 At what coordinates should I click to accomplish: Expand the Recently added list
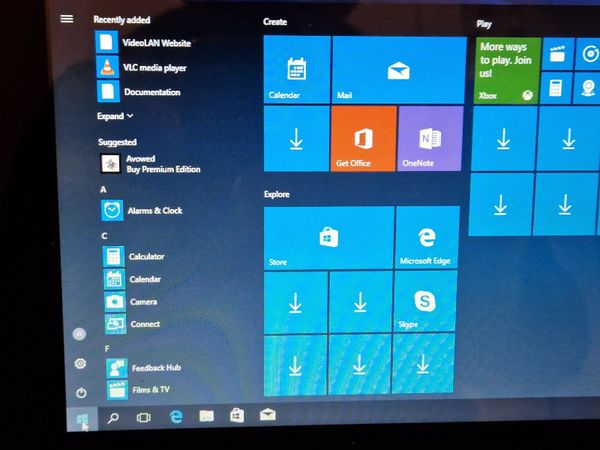(115, 116)
